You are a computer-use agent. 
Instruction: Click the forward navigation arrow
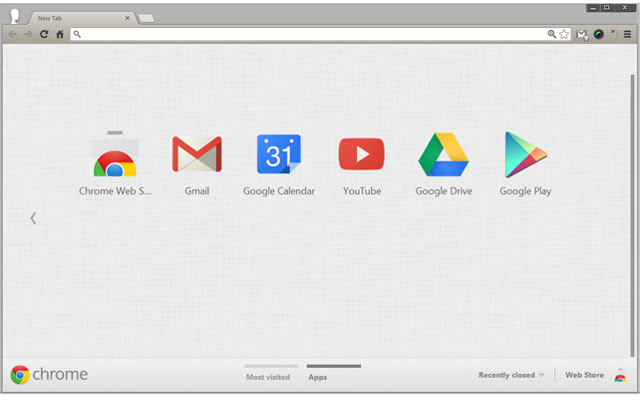[x=28, y=34]
